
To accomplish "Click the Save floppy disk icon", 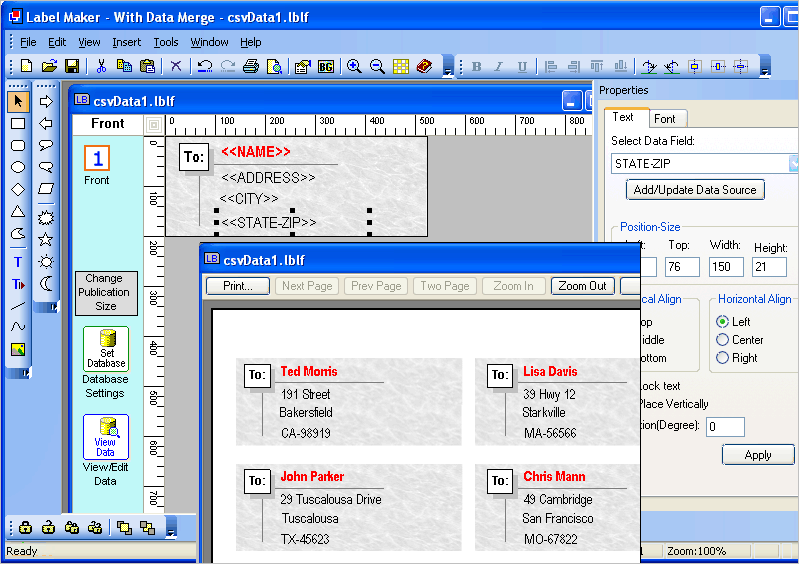I will point(72,66).
